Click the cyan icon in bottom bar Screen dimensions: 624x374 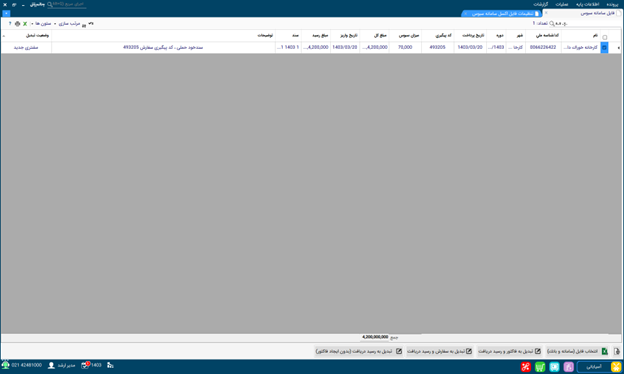554,366
